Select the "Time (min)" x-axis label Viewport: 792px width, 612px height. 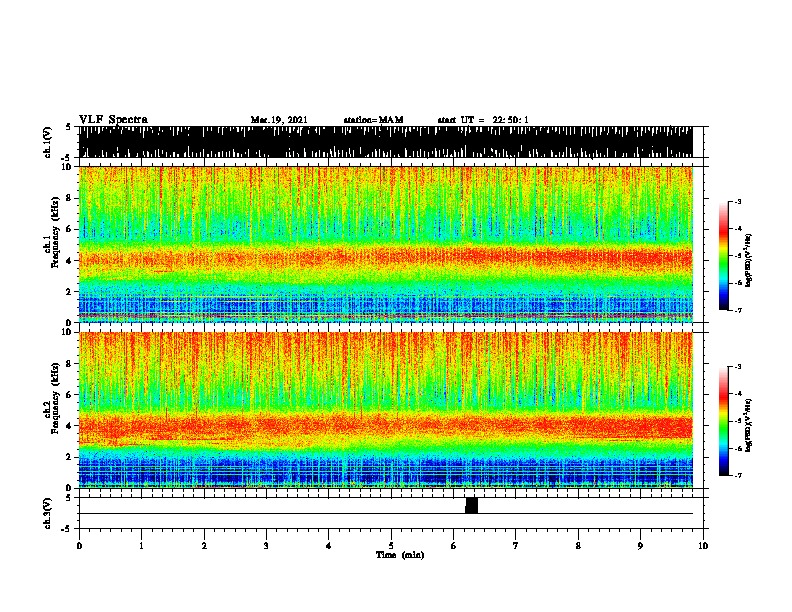tap(400, 555)
